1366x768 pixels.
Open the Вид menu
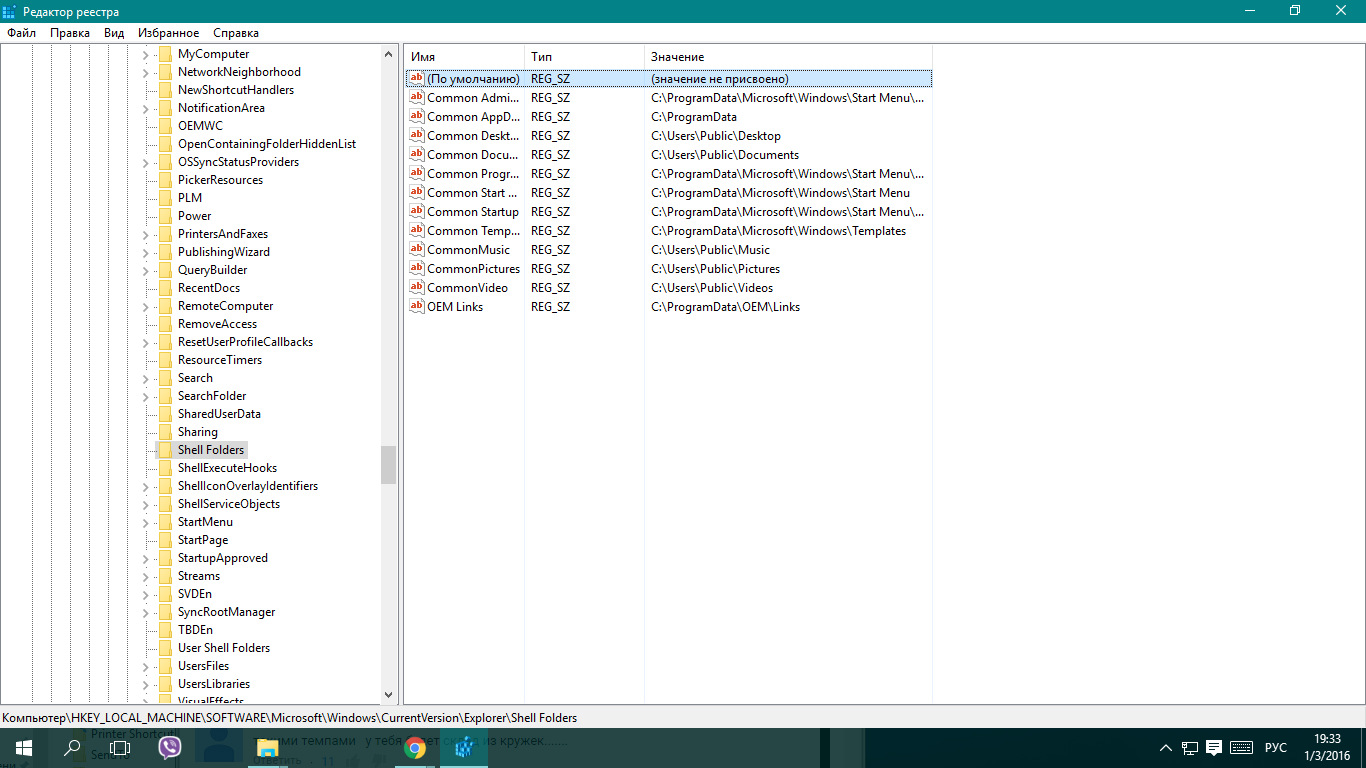tap(114, 33)
